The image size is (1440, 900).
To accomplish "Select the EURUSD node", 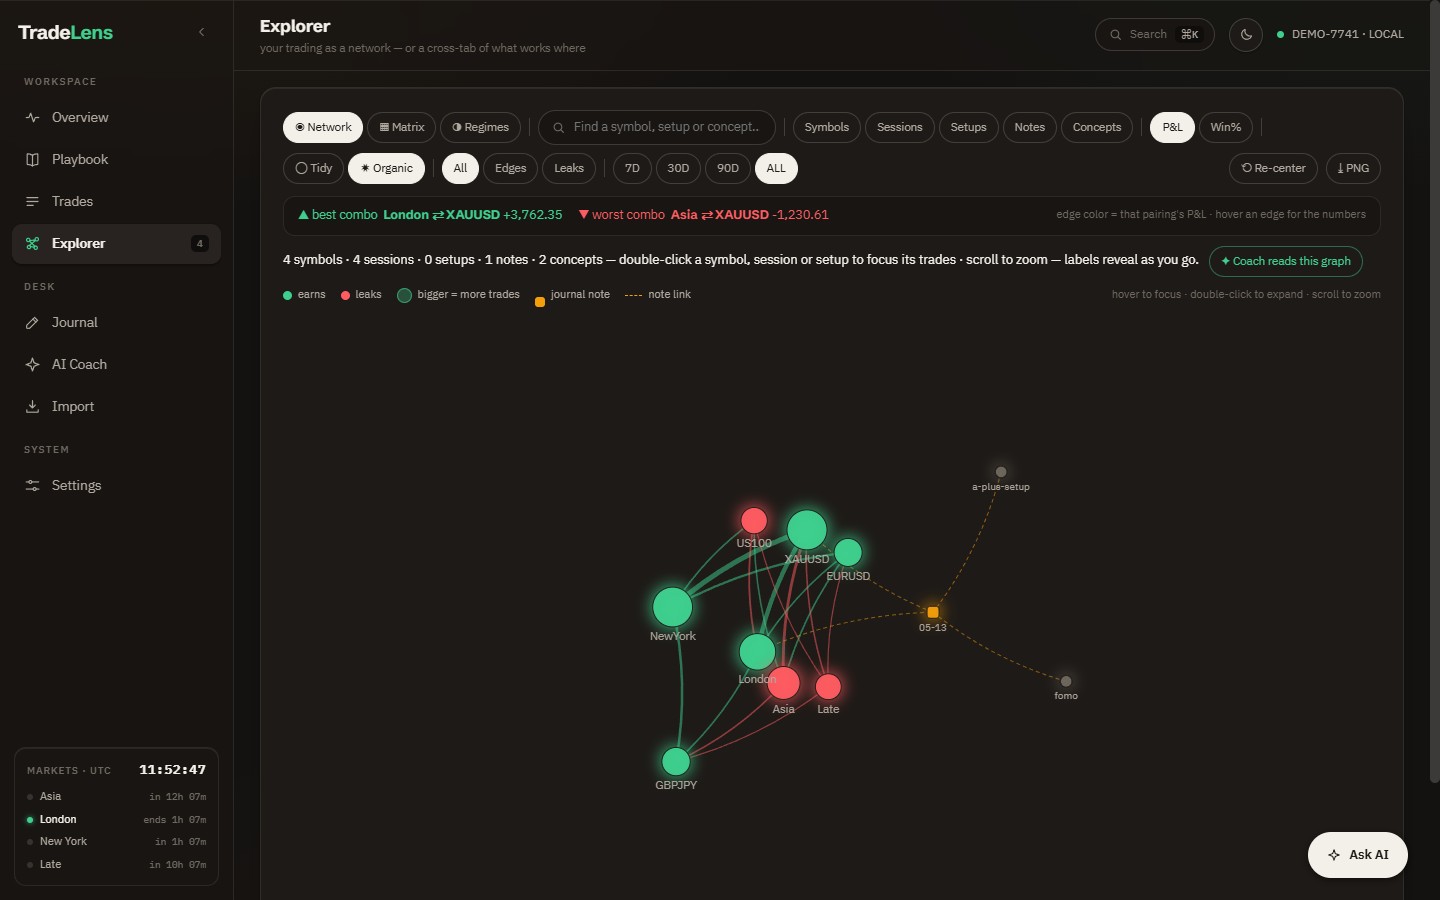I will (848, 552).
